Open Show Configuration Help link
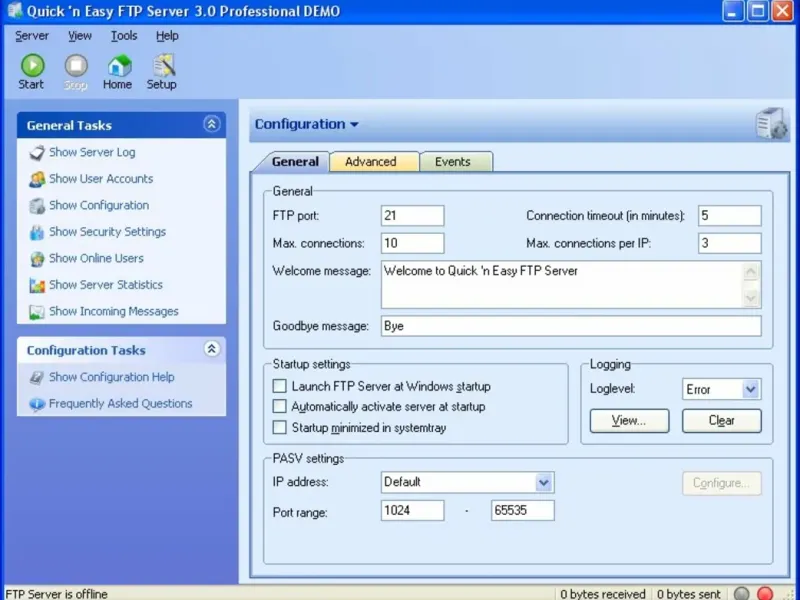 [112, 377]
